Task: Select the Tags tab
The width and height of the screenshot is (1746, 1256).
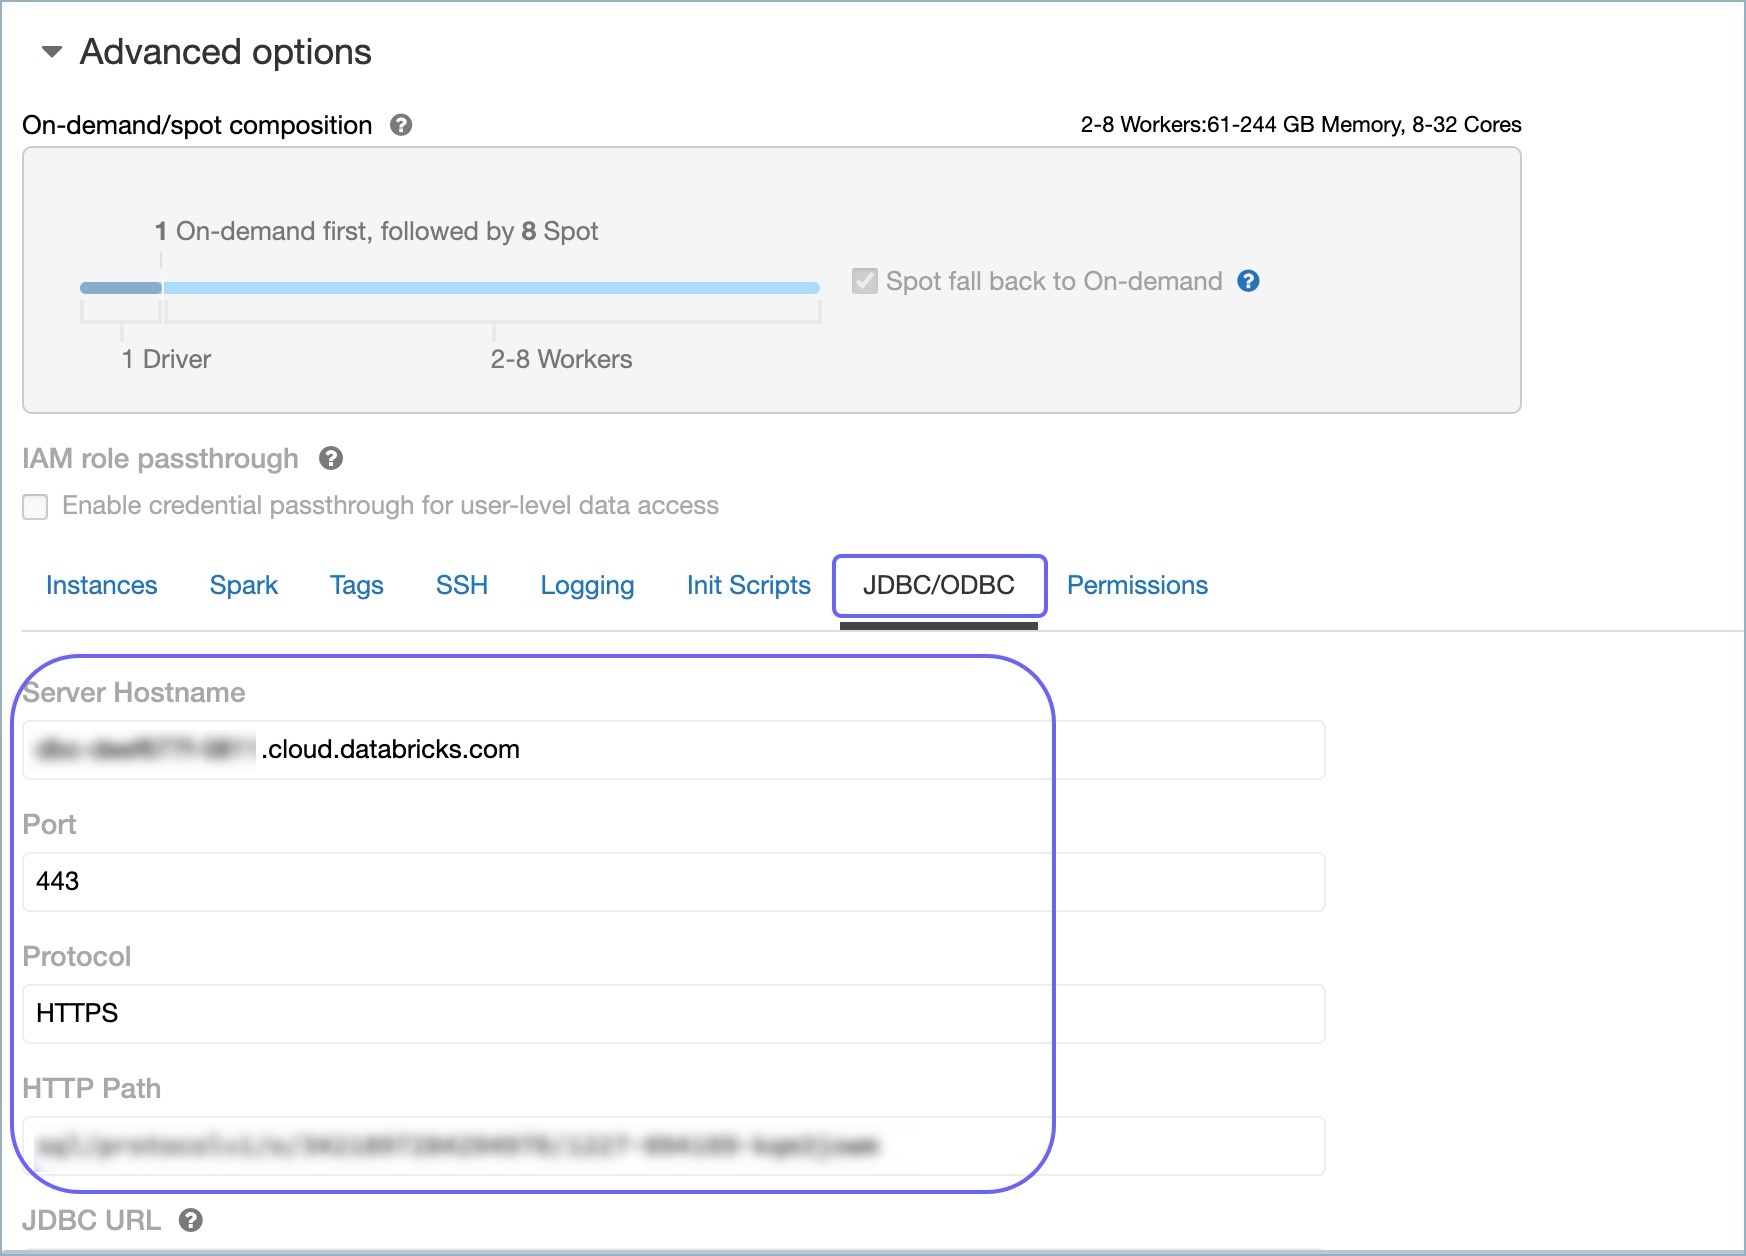Action: [356, 585]
